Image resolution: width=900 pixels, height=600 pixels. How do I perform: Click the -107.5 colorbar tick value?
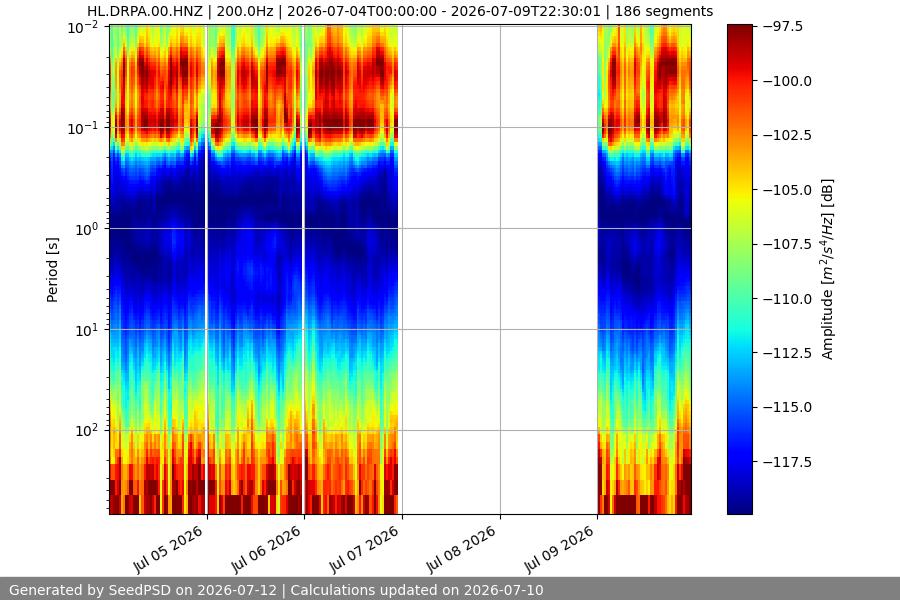[788, 244]
